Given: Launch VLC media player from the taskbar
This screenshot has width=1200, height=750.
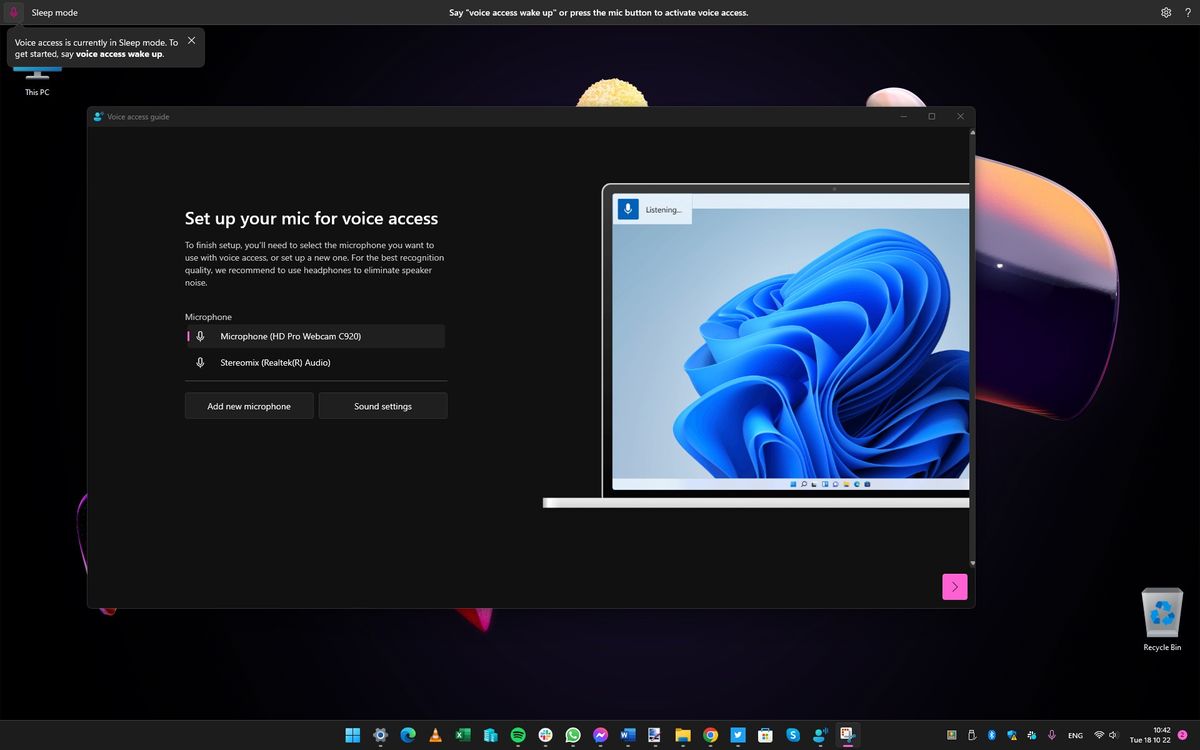Looking at the screenshot, I should click(x=435, y=735).
